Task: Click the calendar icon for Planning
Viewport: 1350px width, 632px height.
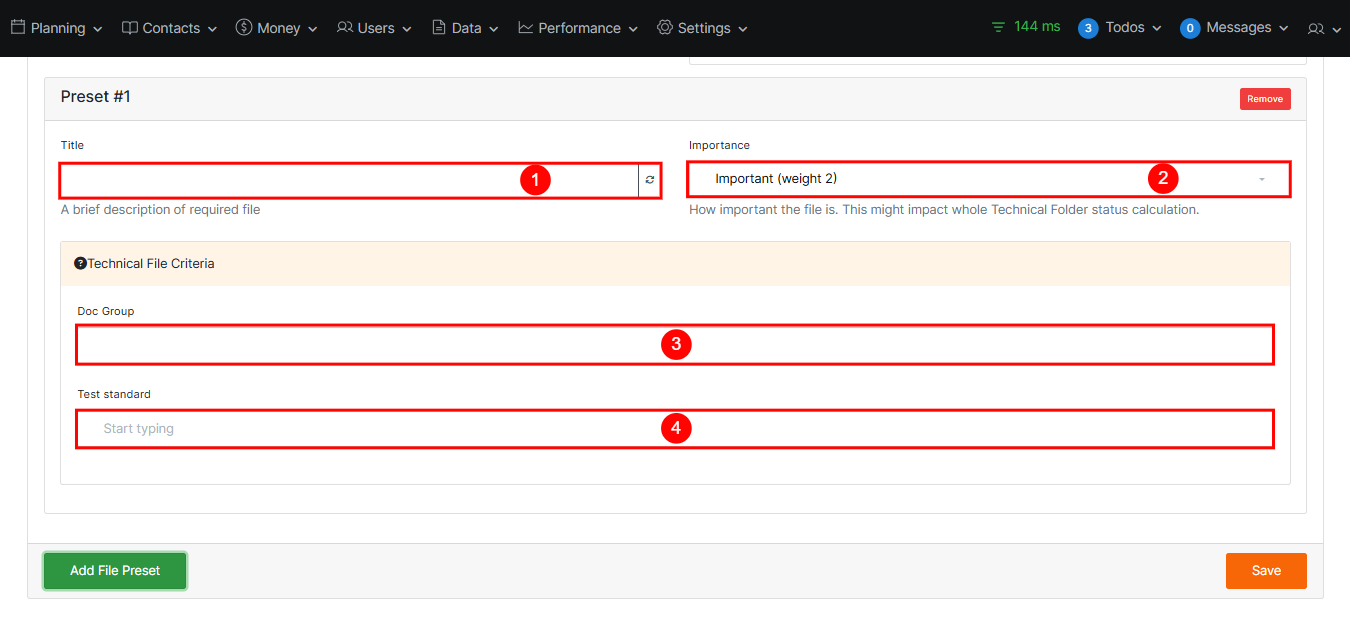Action: click(18, 28)
